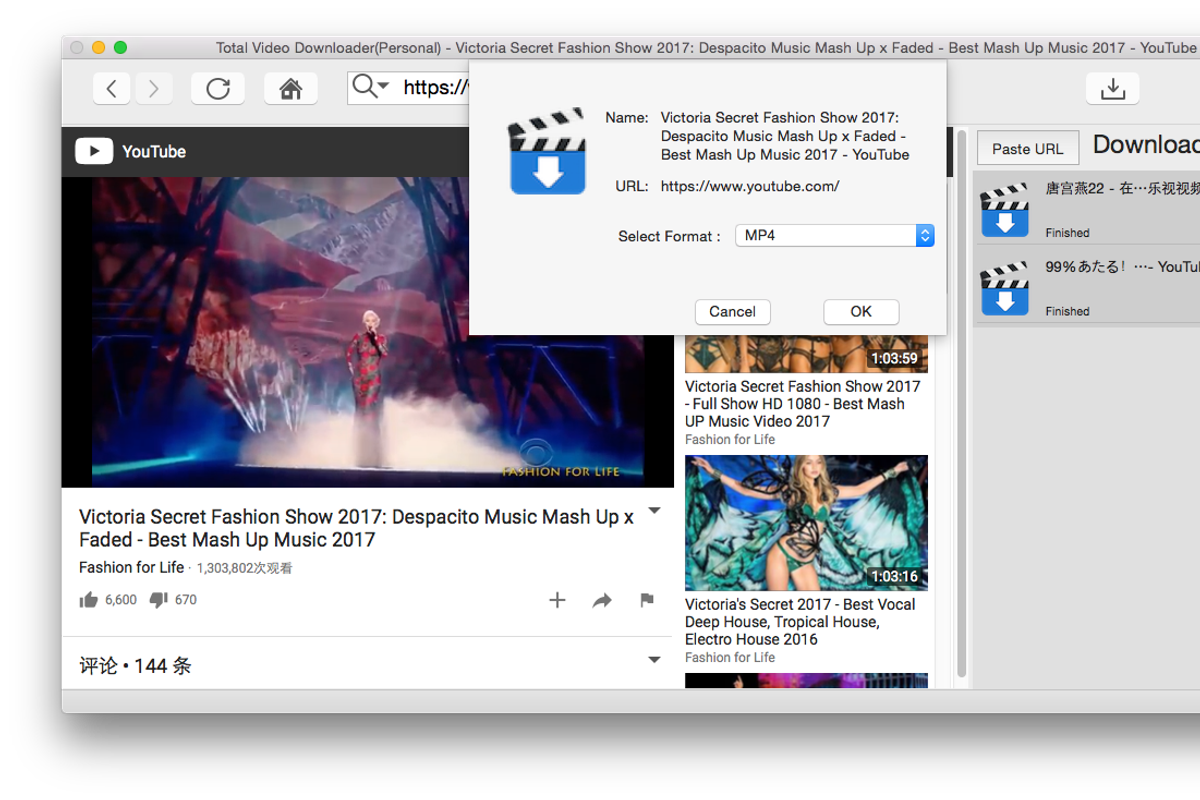Open the 1:03:16 video thumbnail

click(806, 523)
